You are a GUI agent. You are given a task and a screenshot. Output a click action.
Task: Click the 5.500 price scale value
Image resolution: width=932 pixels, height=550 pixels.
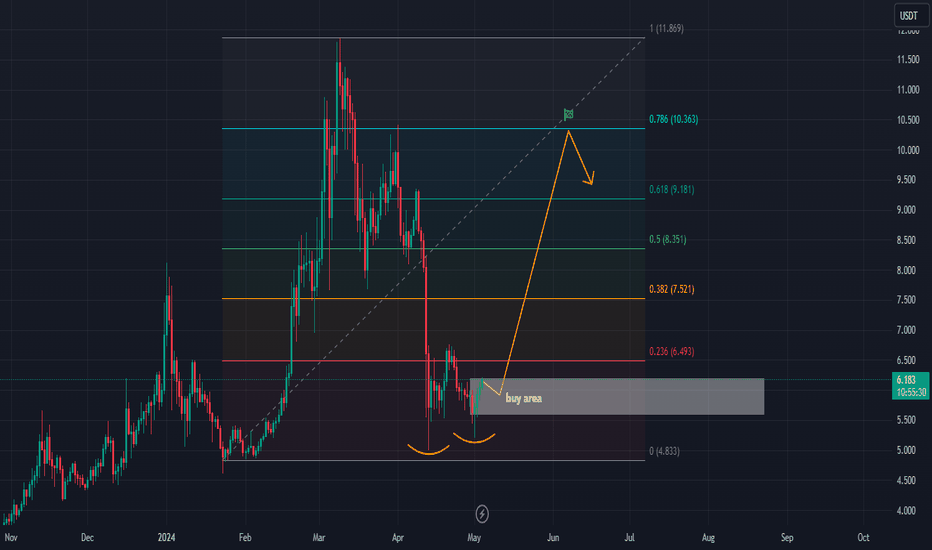click(908, 420)
